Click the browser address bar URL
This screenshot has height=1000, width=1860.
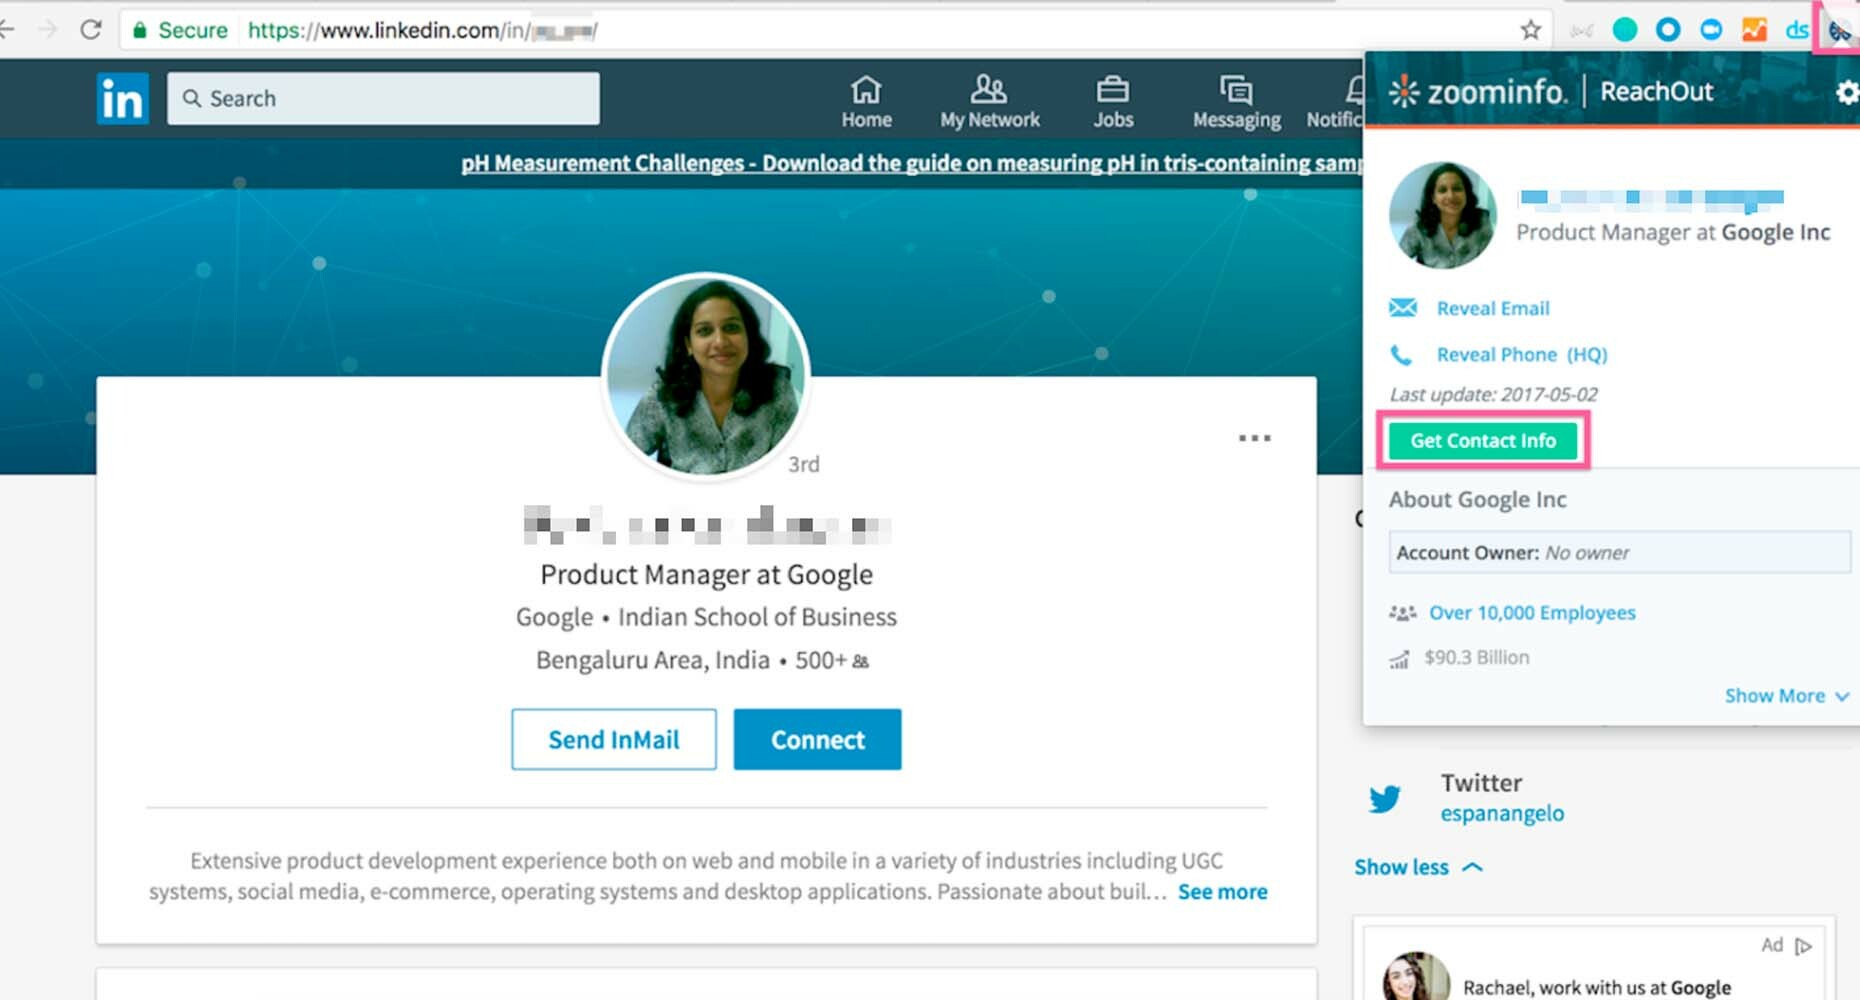pyautogui.click(x=422, y=30)
